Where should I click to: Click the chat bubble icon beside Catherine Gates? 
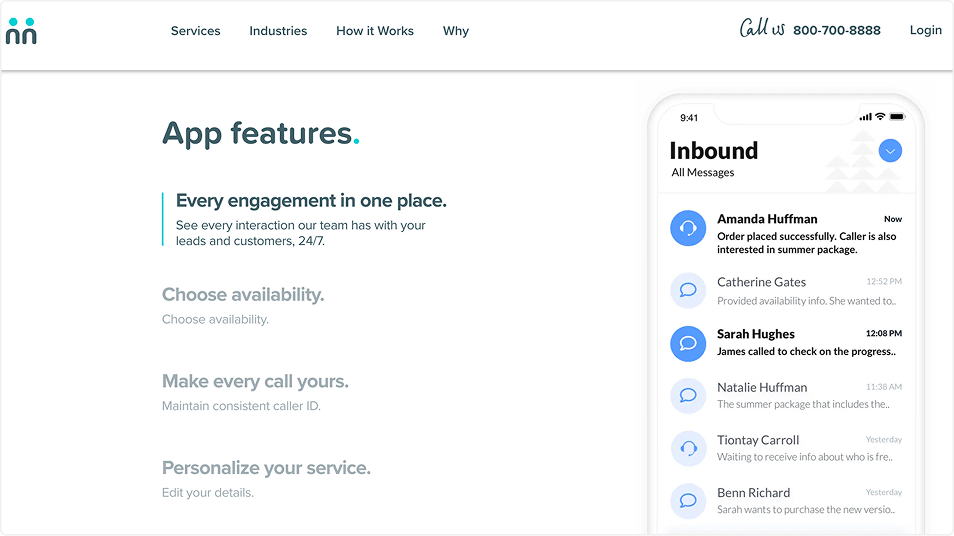(x=688, y=290)
